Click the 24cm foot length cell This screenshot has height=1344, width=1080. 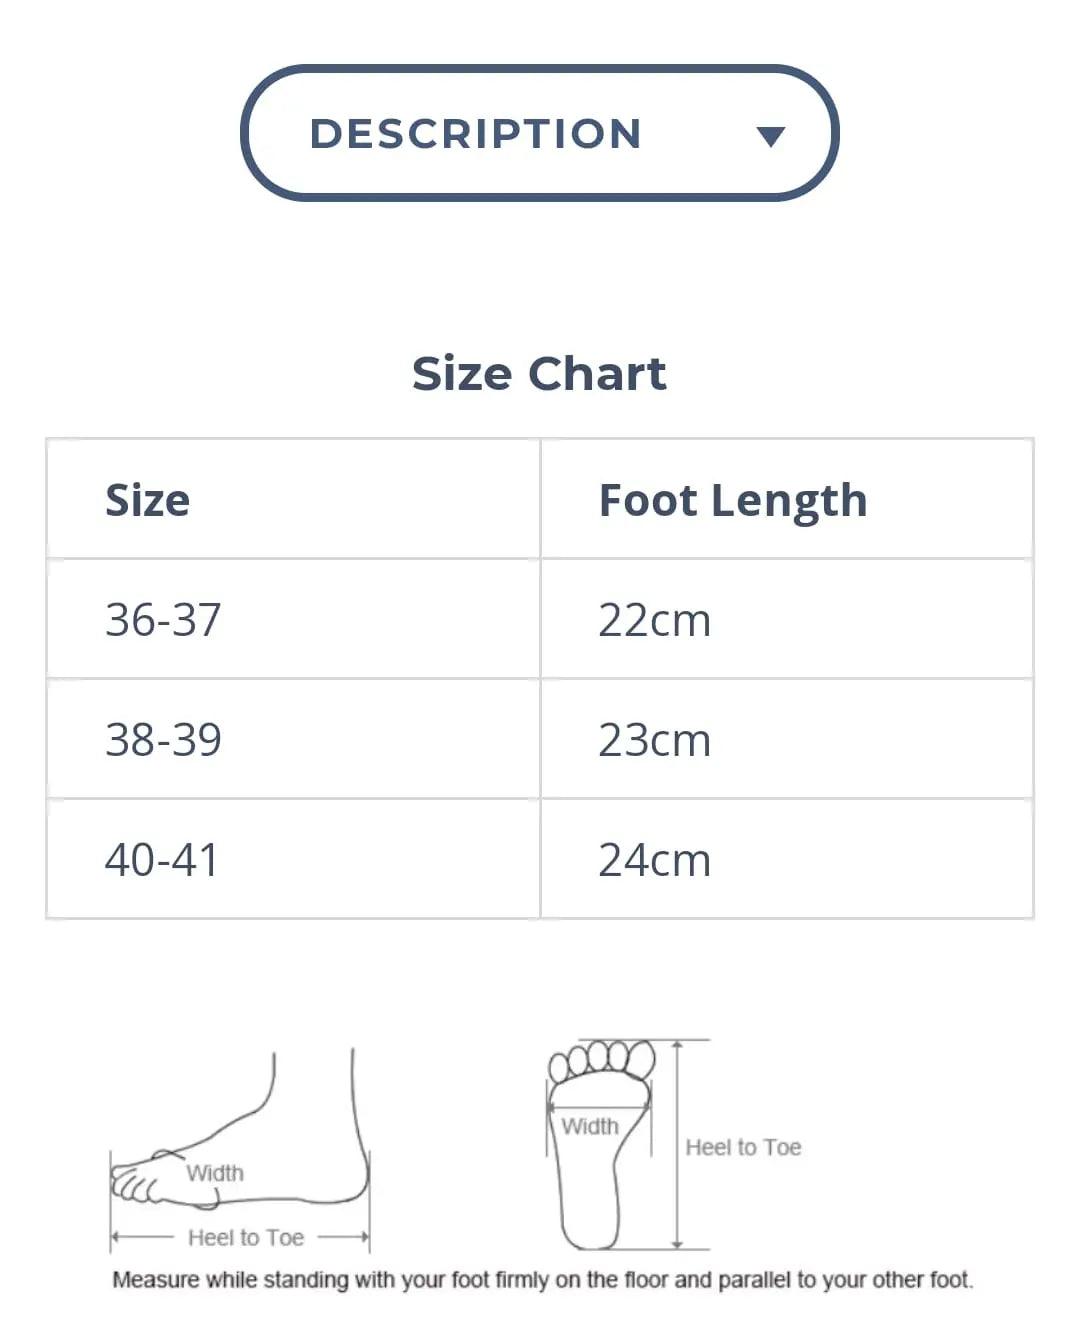coord(654,860)
